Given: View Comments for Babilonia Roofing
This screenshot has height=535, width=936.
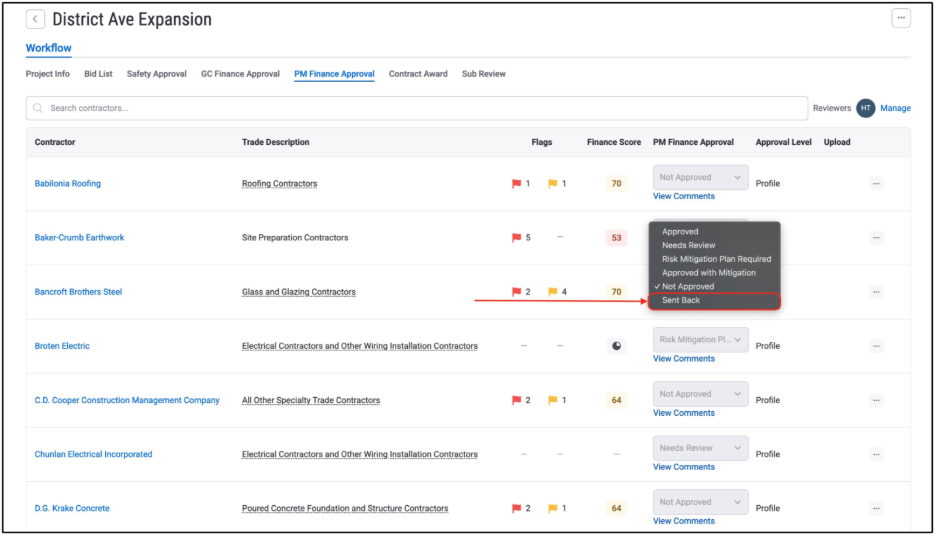Looking at the screenshot, I should coord(683,196).
